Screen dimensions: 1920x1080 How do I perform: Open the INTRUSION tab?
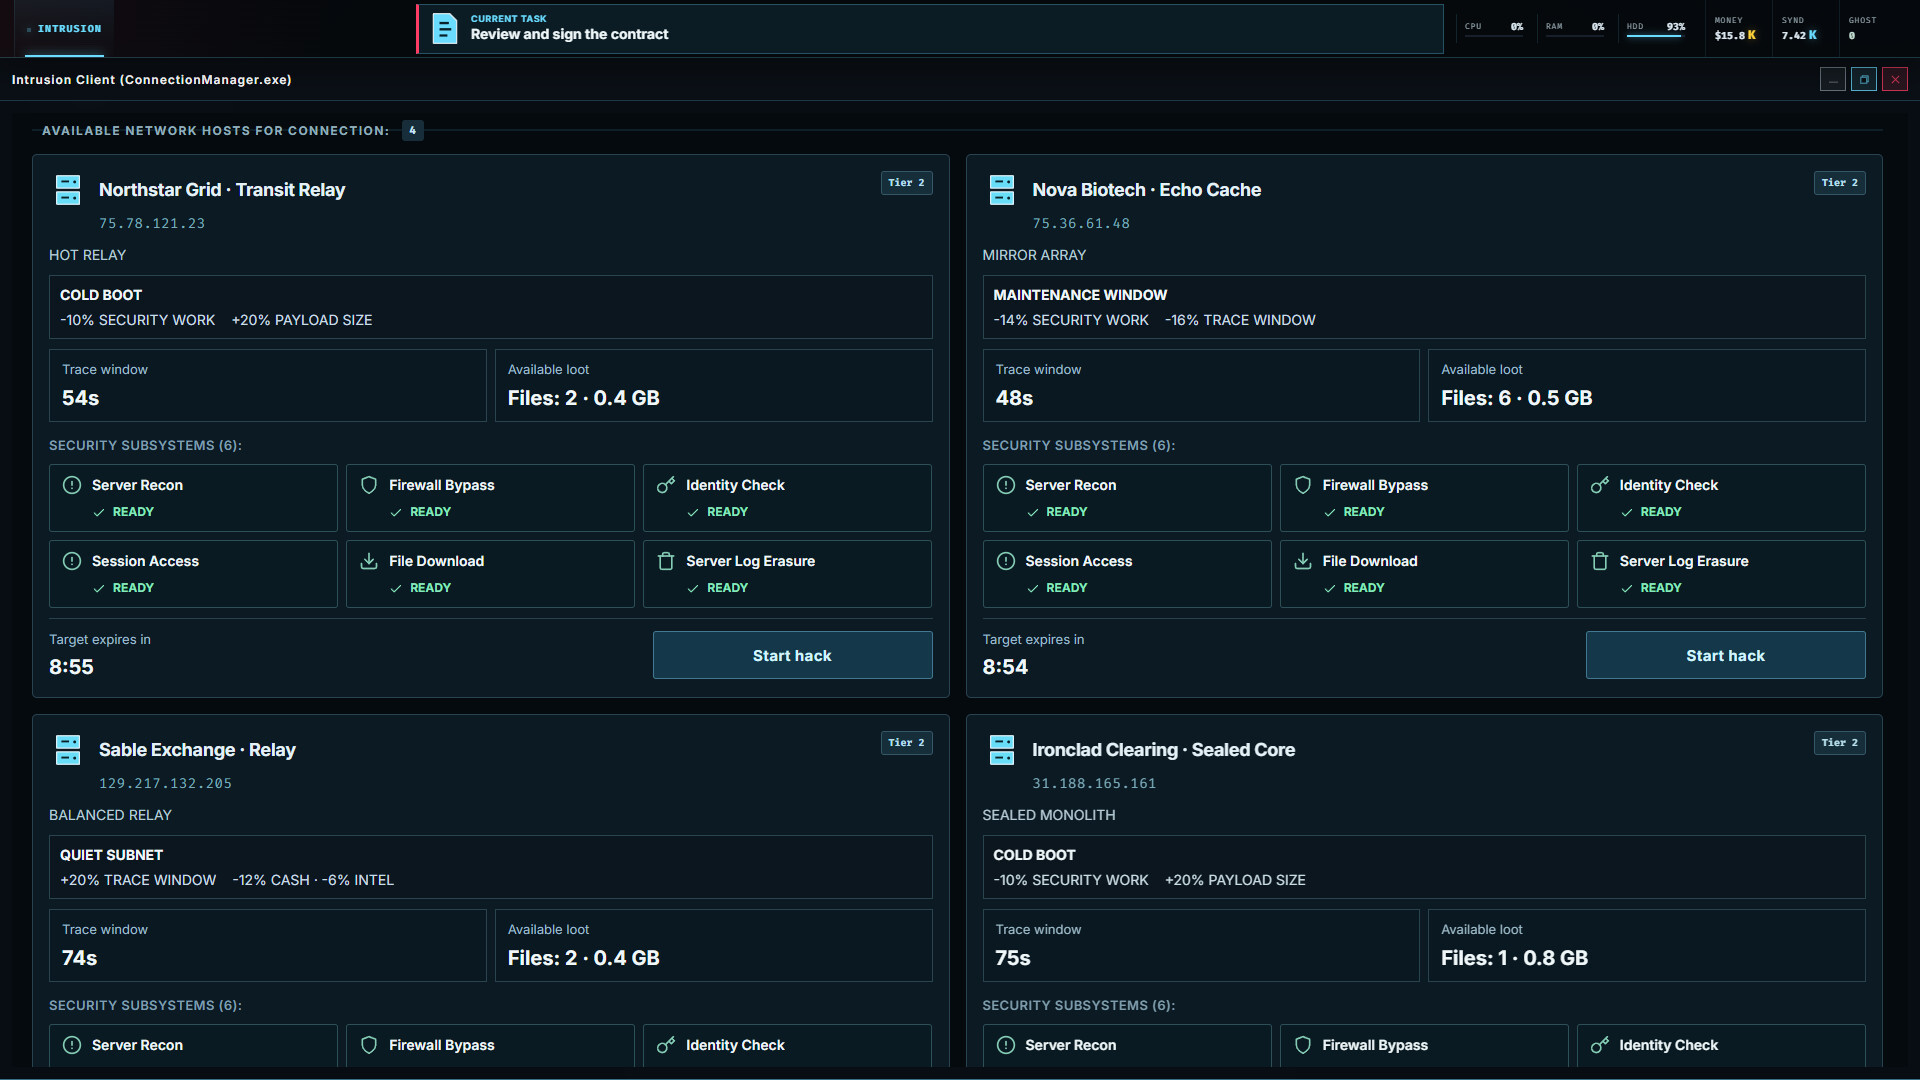(x=65, y=28)
